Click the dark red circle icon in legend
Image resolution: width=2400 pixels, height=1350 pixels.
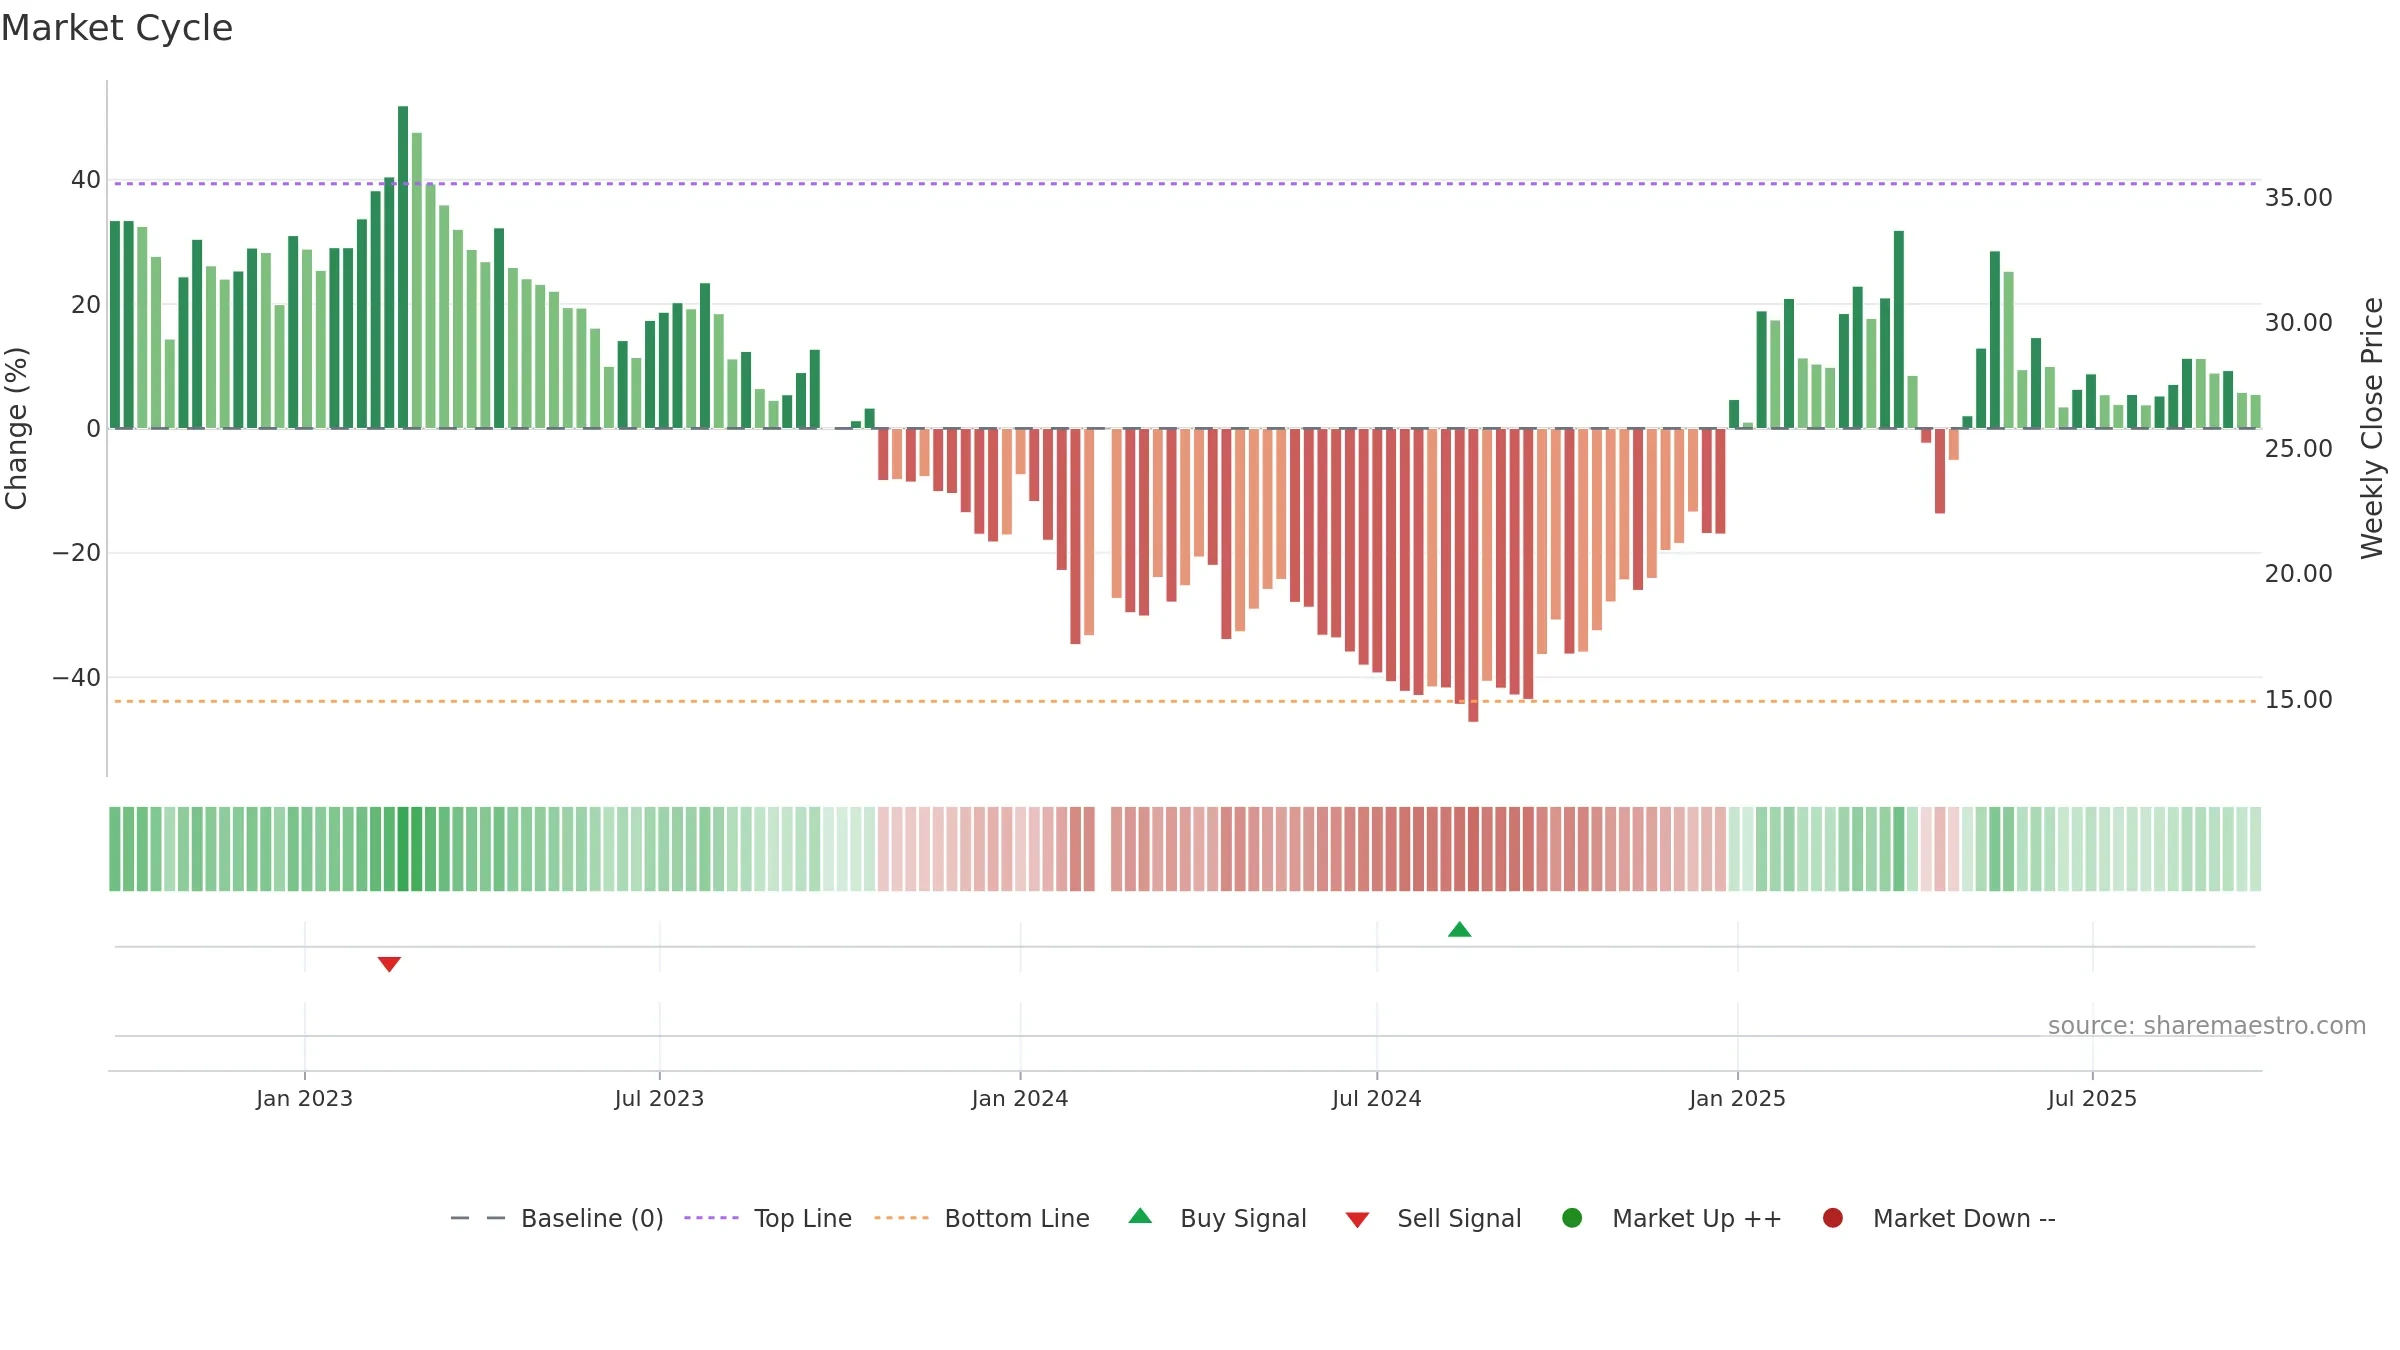[x=1833, y=1218]
